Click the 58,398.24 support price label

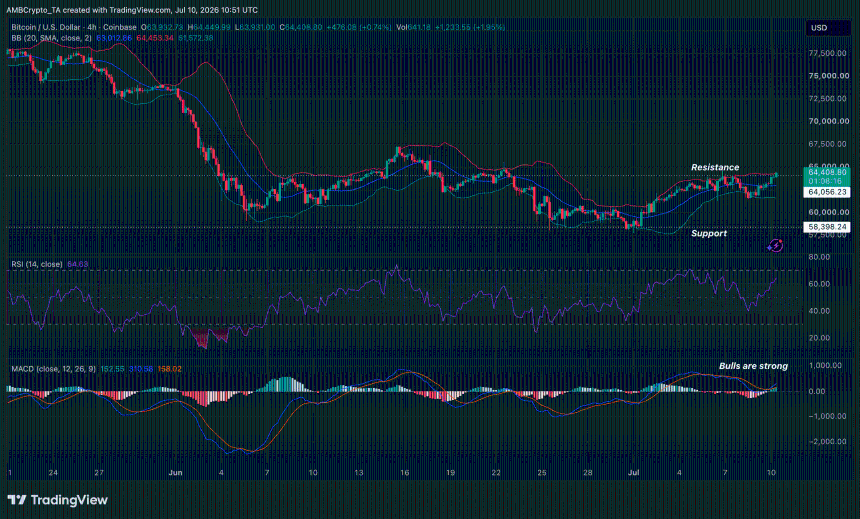[x=827, y=227]
